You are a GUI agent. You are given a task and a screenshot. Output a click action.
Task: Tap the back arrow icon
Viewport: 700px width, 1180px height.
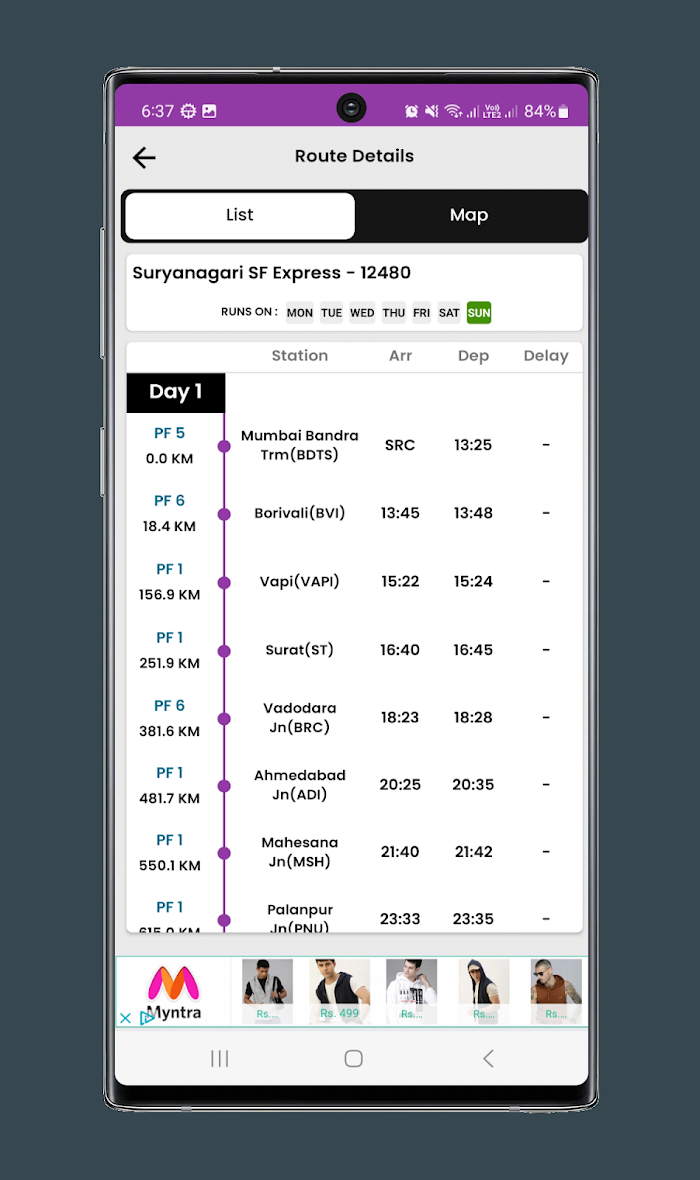pyautogui.click(x=144, y=157)
